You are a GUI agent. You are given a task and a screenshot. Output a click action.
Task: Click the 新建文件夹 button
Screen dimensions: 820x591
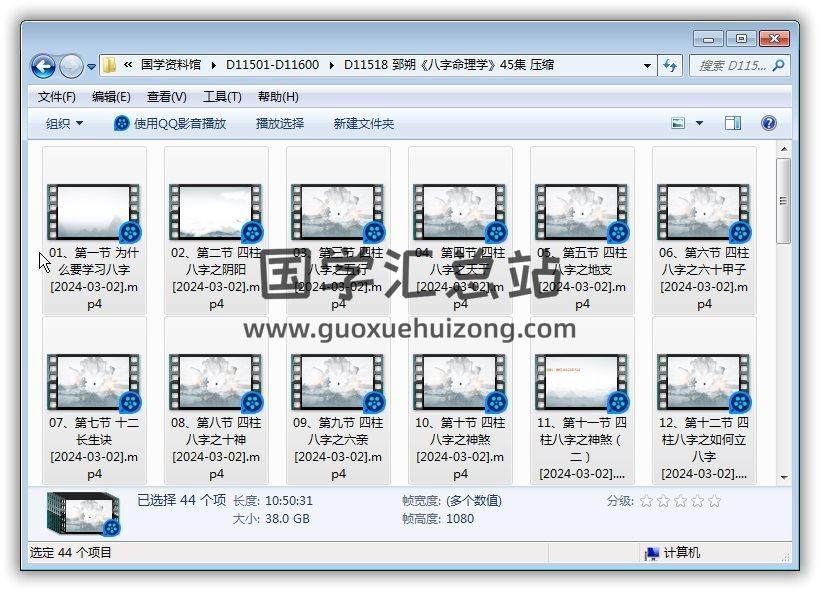pos(363,123)
